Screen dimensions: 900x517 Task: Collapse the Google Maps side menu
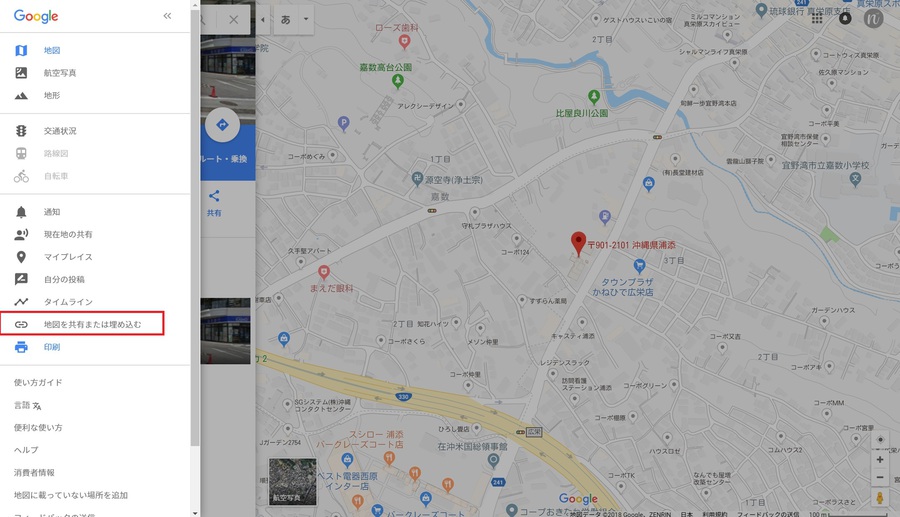(167, 16)
